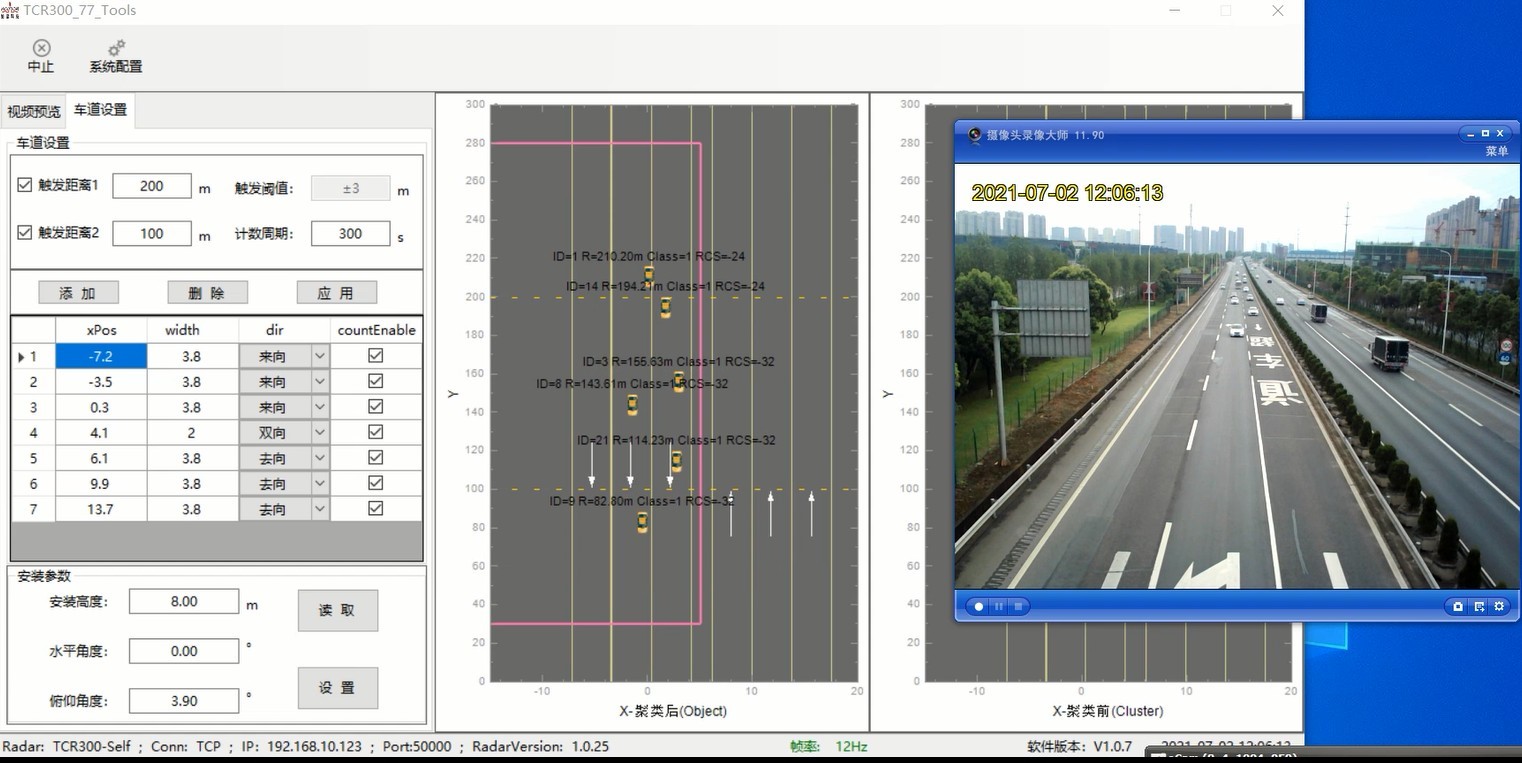1522x763 pixels.
Task: Switch to the 视频预览 tab
Action: pos(34,111)
